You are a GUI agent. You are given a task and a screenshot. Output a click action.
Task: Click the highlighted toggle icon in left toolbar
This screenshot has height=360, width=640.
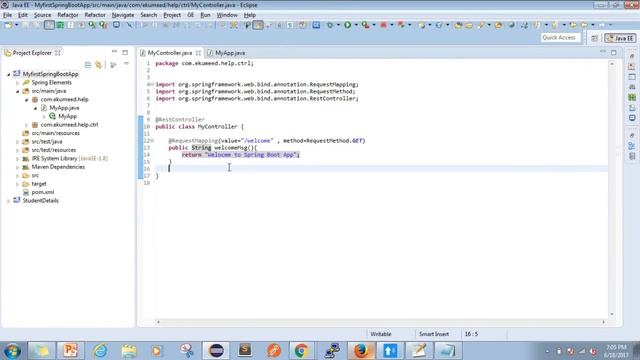(x=49, y=25)
